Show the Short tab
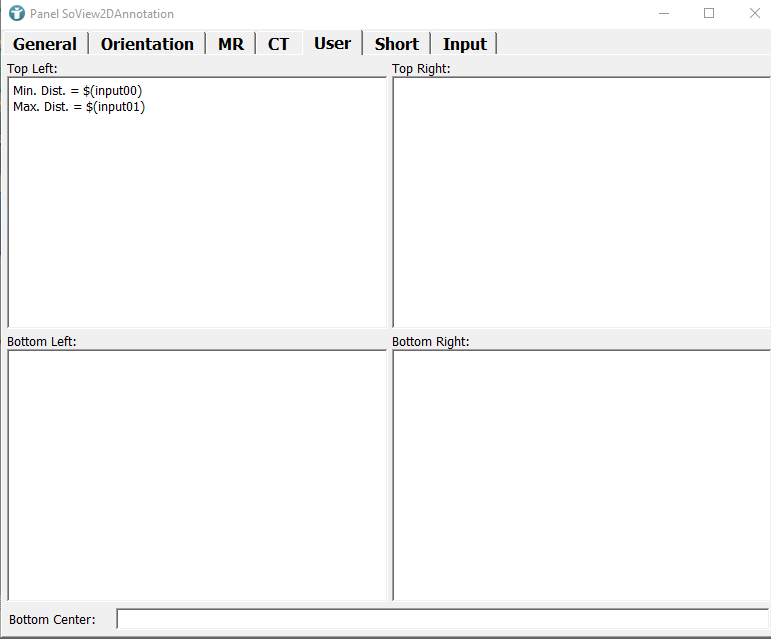Screen dimensions: 771x639 (x=396, y=44)
